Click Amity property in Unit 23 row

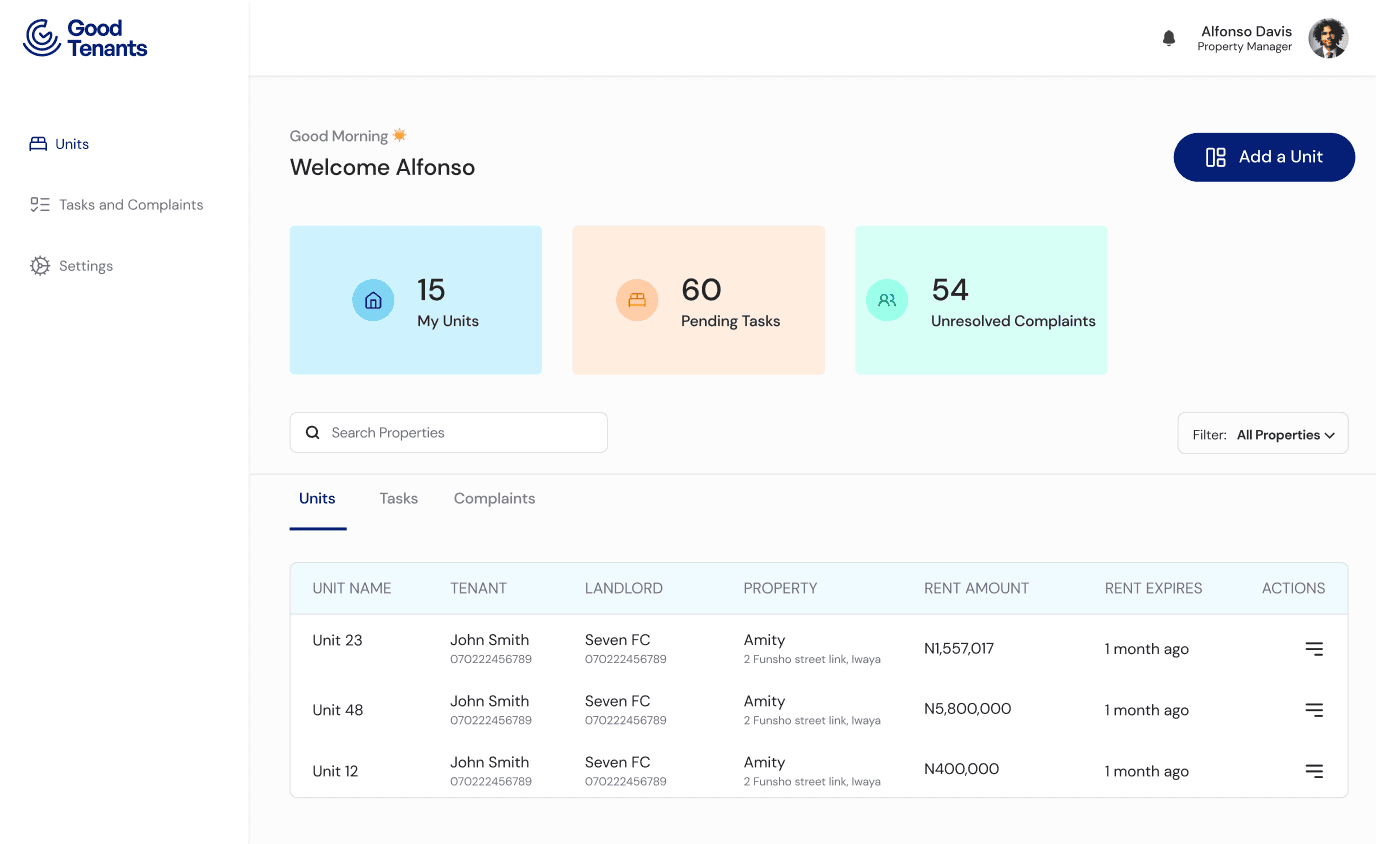pos(764,640)
